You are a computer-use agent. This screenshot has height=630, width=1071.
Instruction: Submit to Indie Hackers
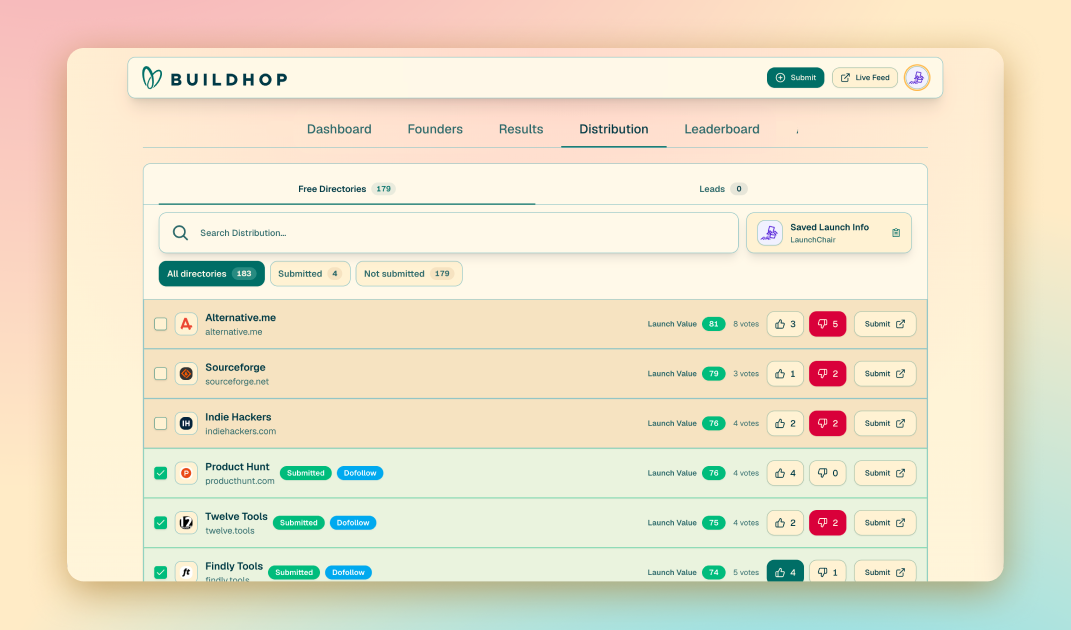tap(885, 424)
